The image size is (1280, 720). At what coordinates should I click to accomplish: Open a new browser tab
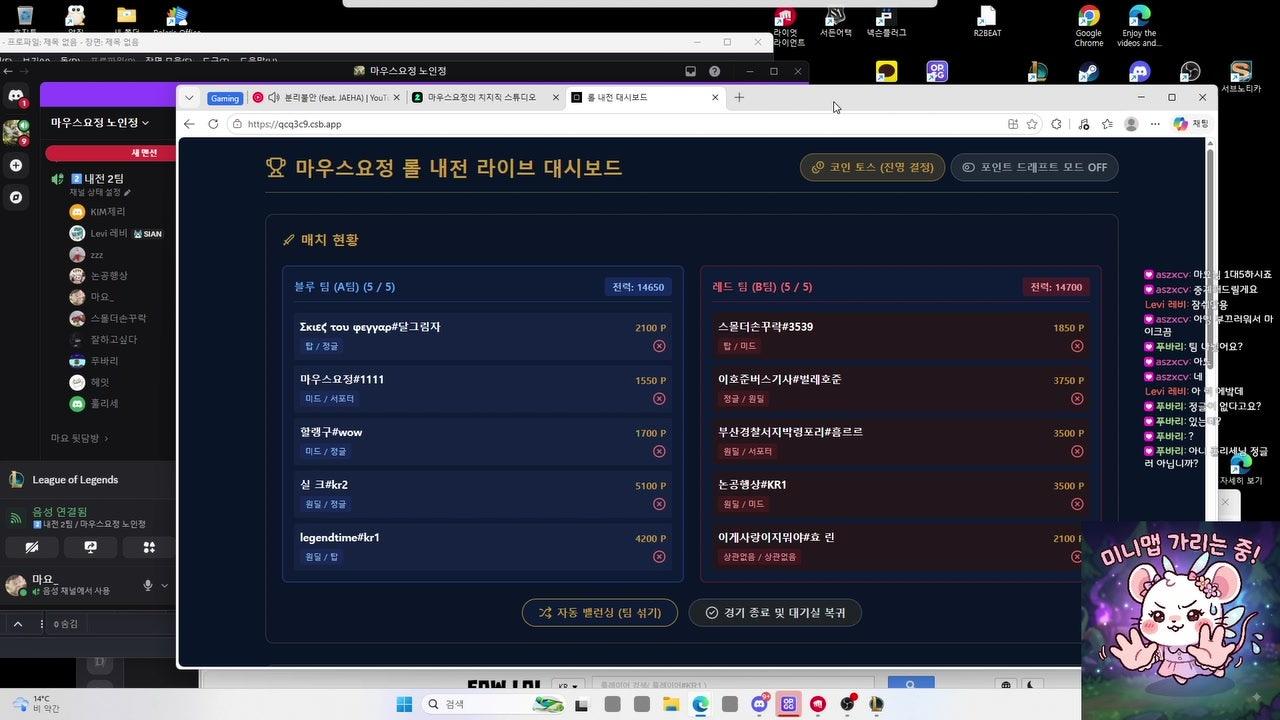pos(739,97)
